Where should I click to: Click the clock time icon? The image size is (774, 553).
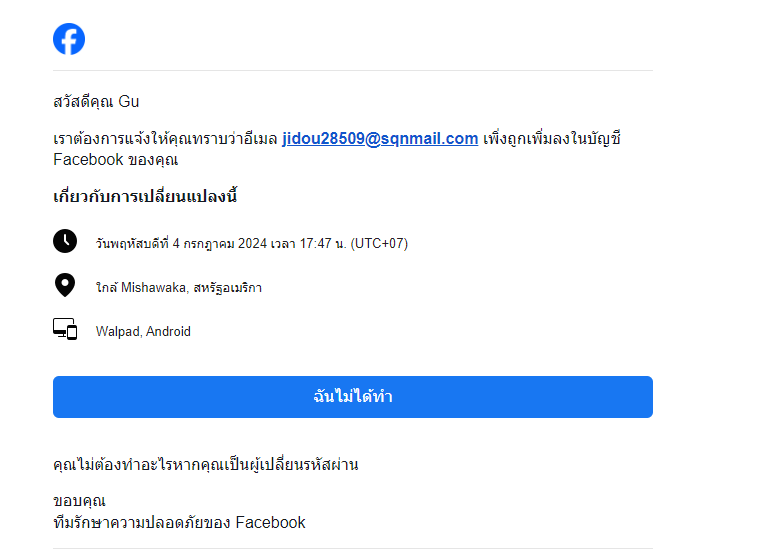65,241
